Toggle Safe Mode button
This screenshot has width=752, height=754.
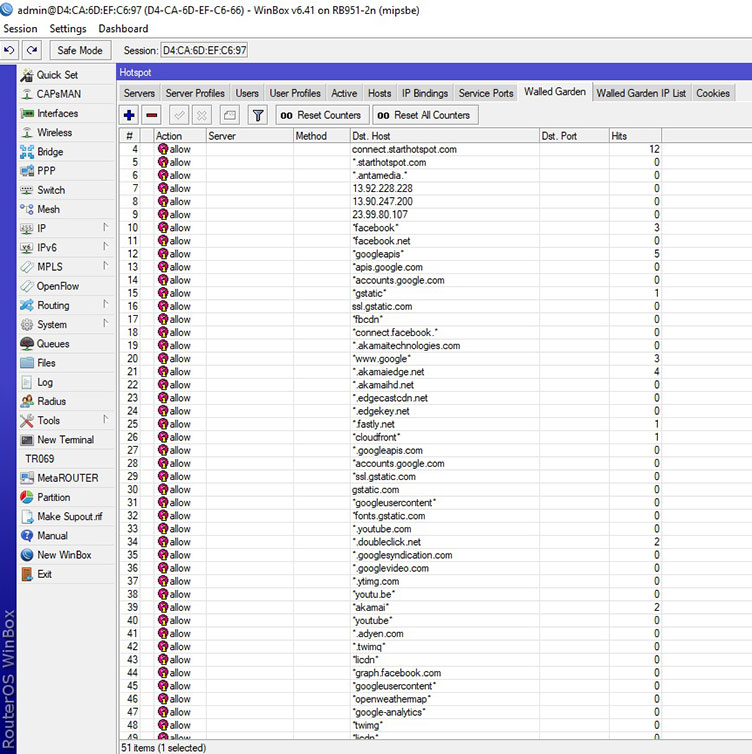point(80,50)
